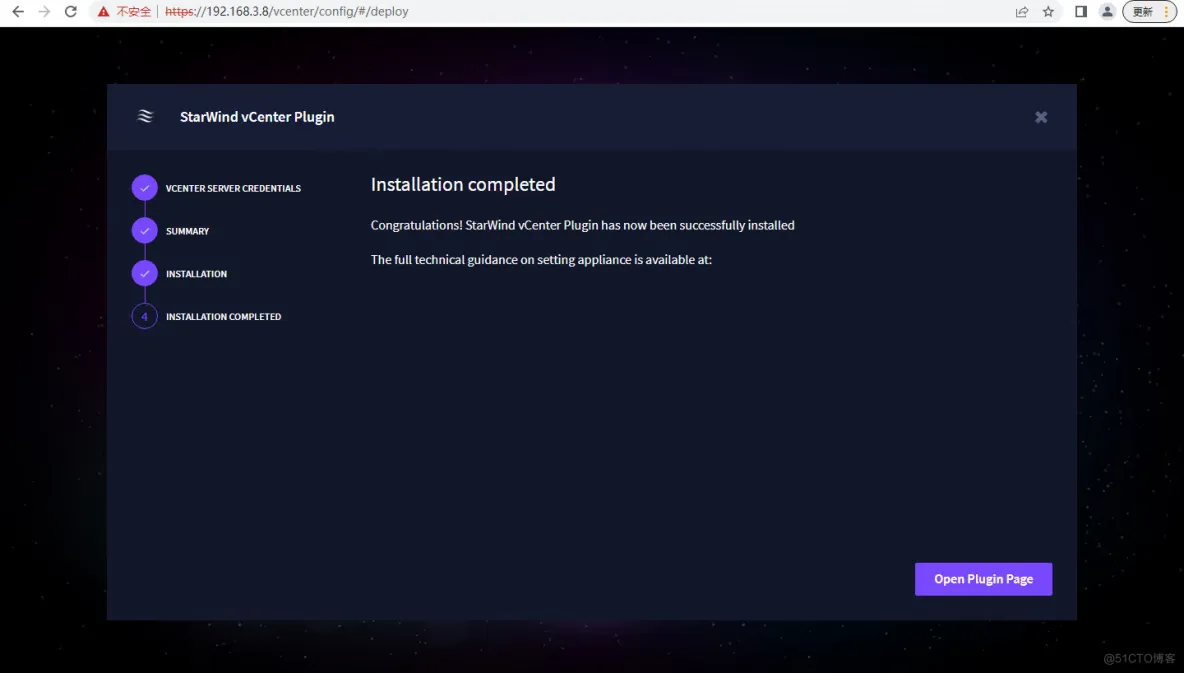Click the StarWind logo icon
The image size is (1184, 673).
pos(145,116)
